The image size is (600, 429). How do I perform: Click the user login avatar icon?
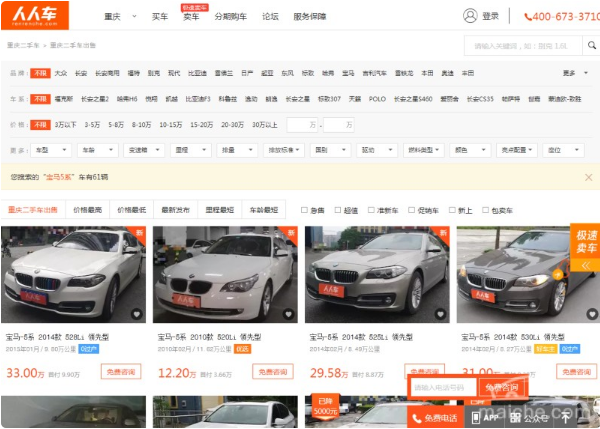(x=470, y=16)
